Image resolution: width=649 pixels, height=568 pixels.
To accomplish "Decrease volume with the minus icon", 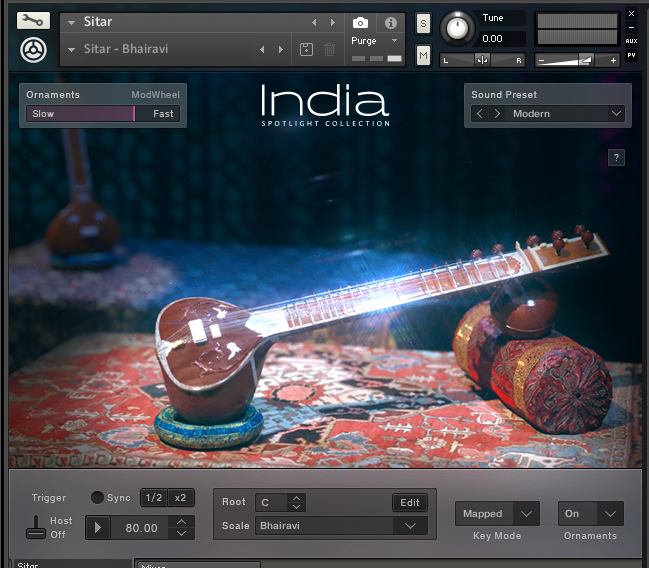I will (541, 61).
